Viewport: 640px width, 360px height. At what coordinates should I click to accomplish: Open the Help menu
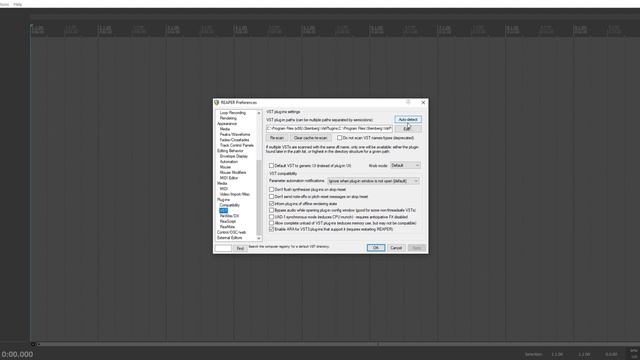pyautogui.click(x=18, y=4)
